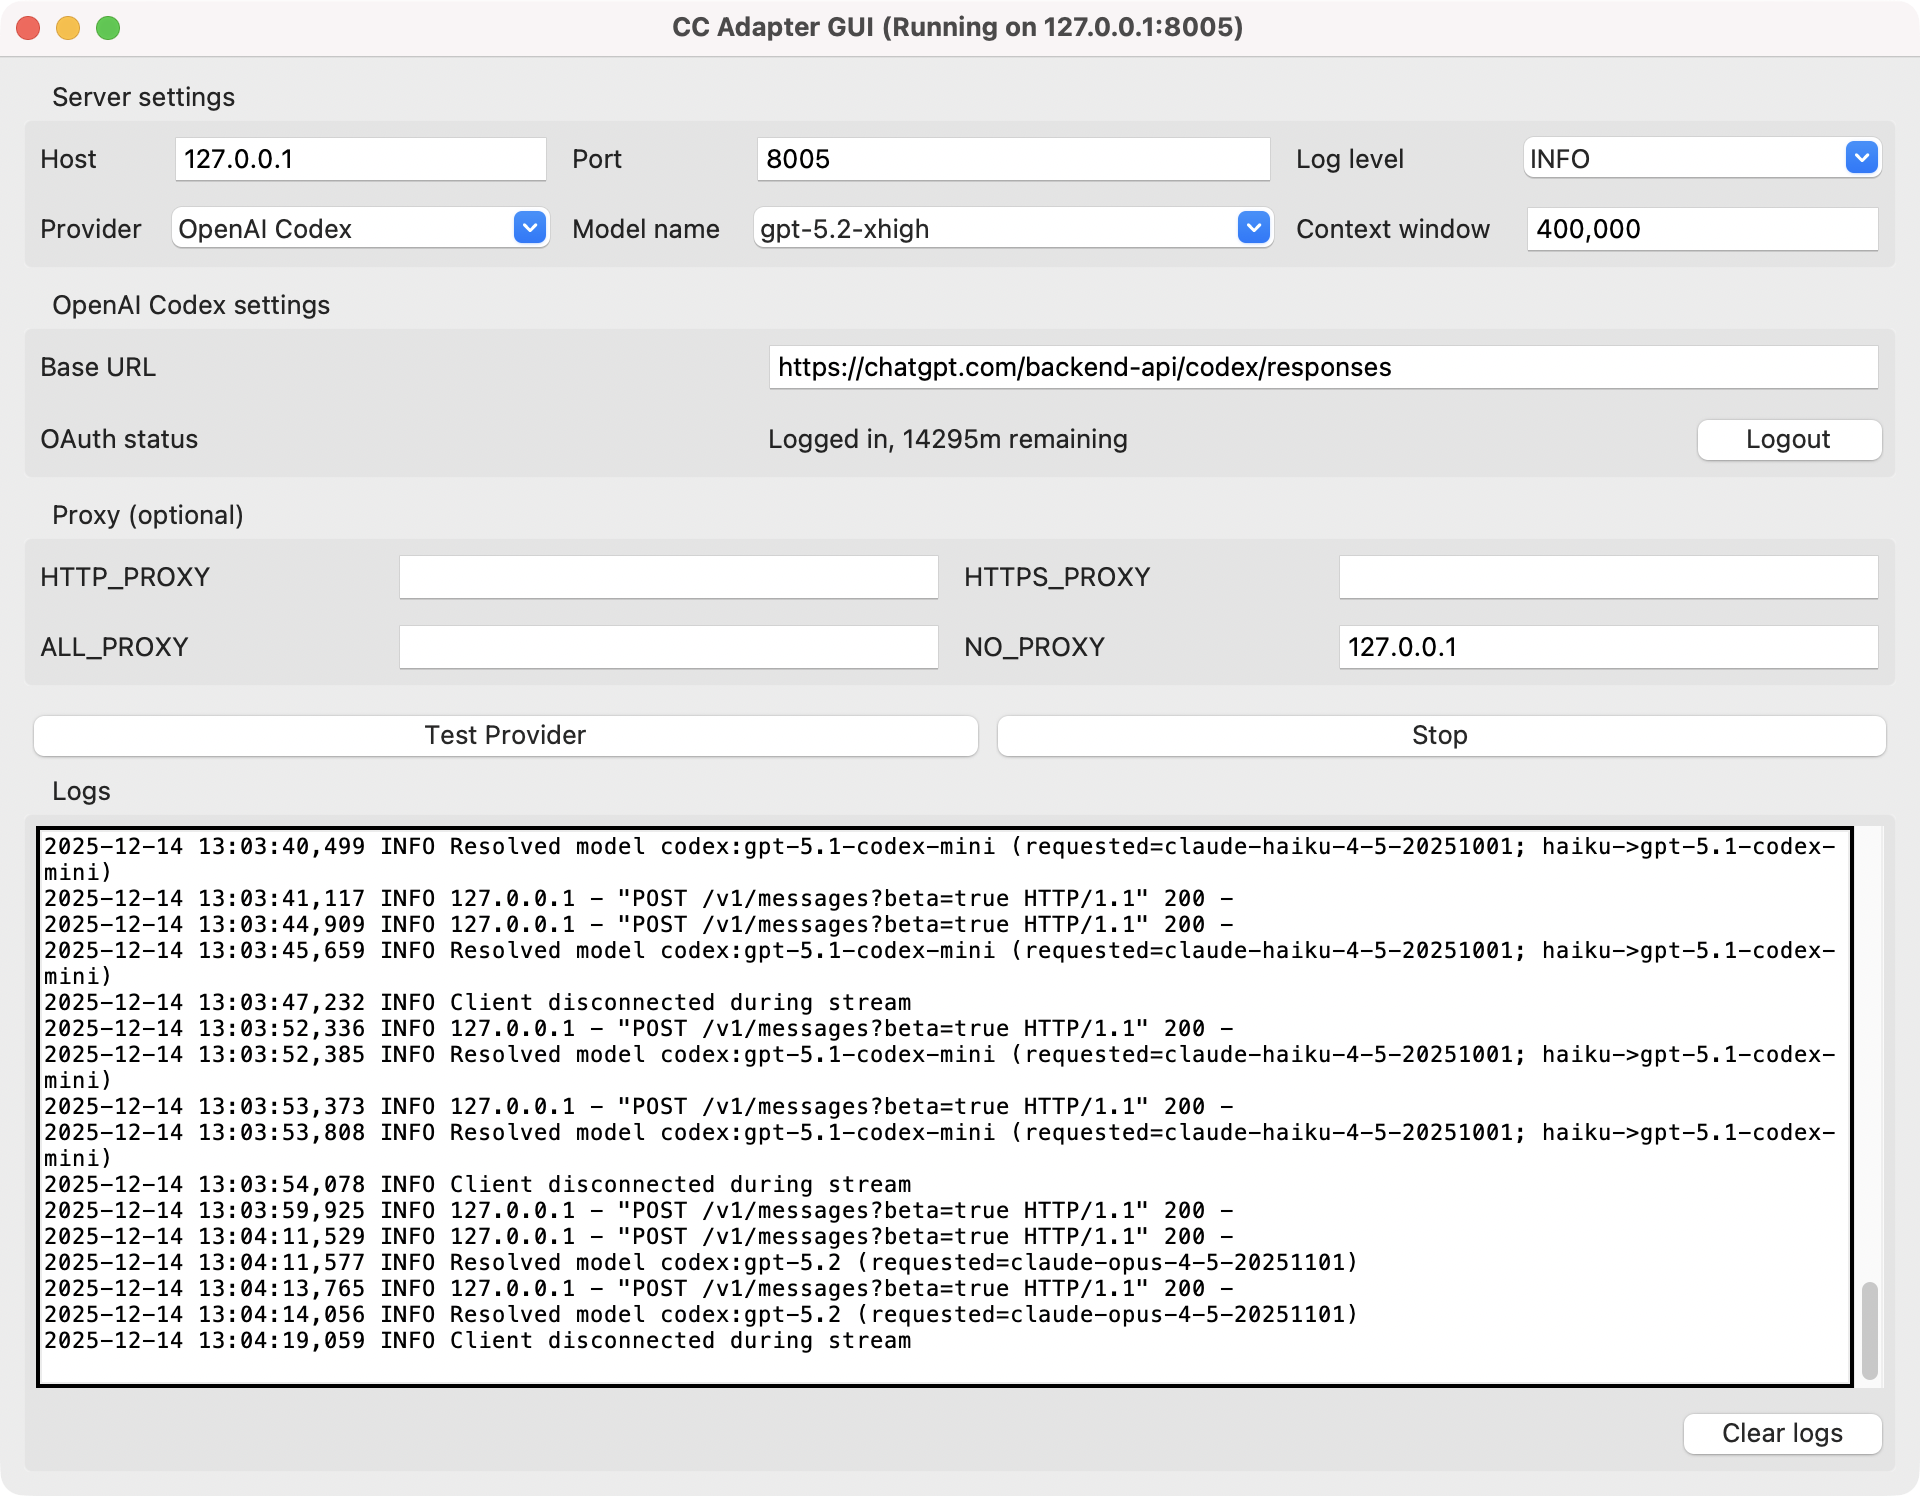This screenshot has width=1920, height=1496.
Task: Select the NO_PROXY field containing 127.0.0.1
Action: point(1608,647)
